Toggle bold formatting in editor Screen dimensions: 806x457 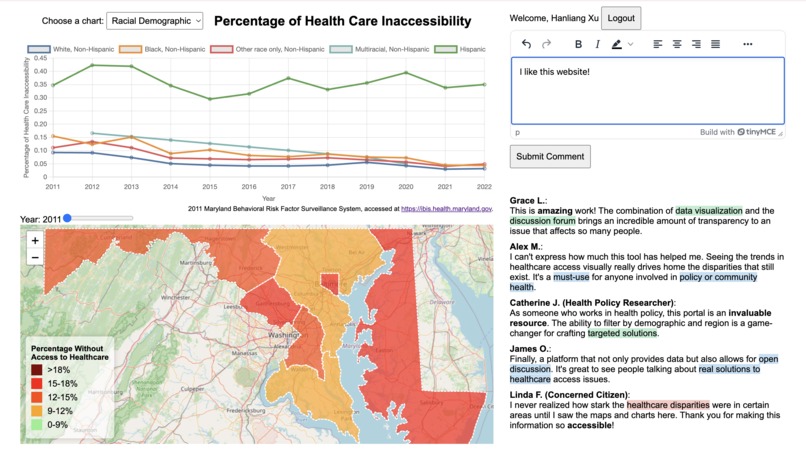(578, 44)
